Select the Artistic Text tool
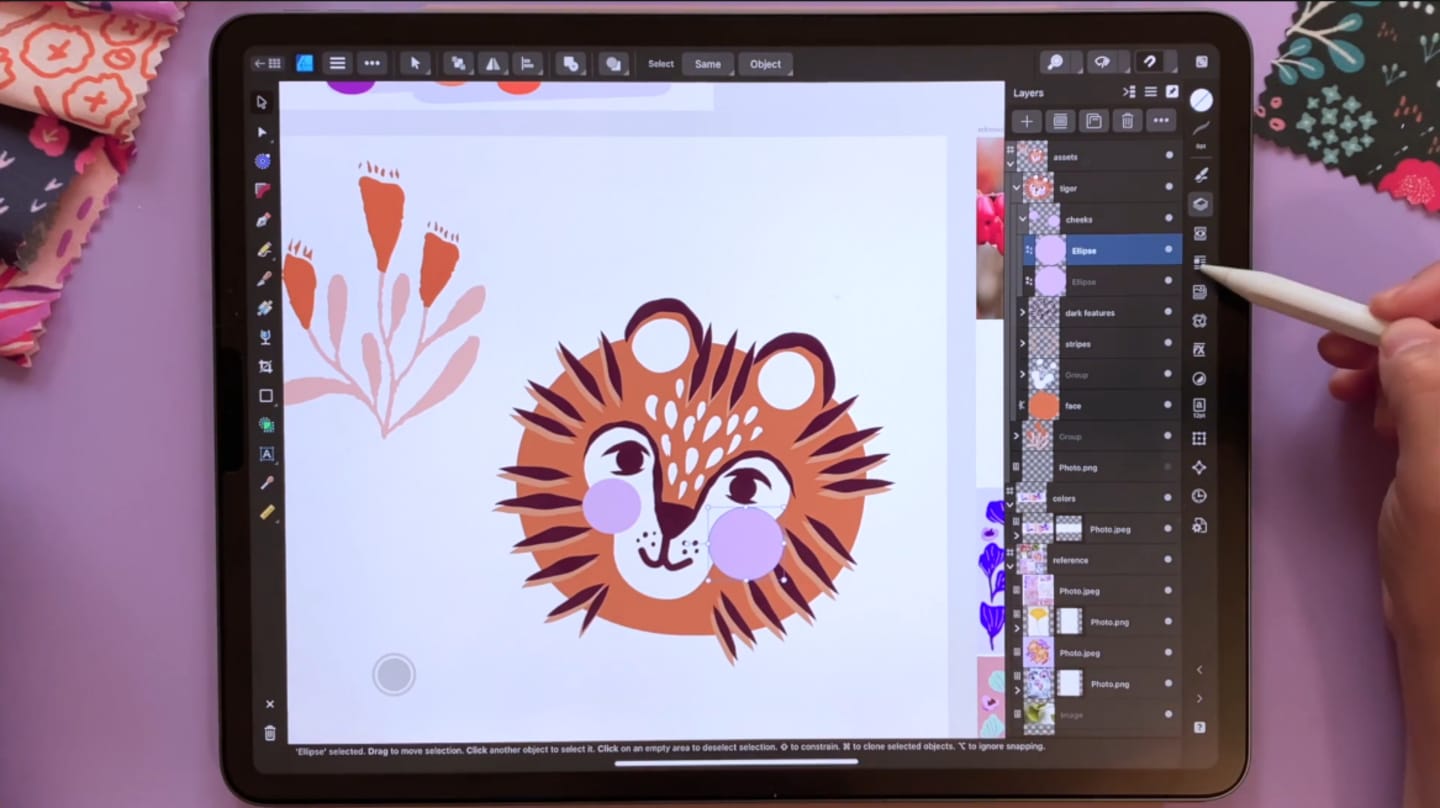This screenshot has height=808, width=1440. [264, 455]
